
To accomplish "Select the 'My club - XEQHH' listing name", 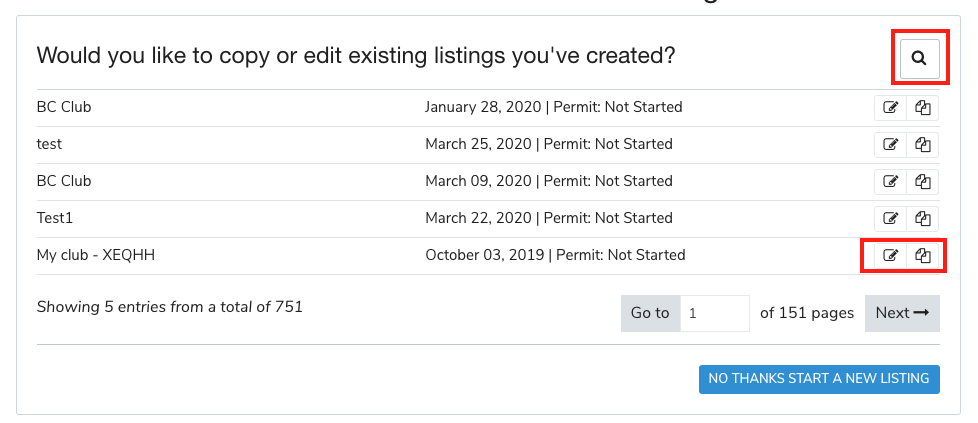I will [96, 255].
